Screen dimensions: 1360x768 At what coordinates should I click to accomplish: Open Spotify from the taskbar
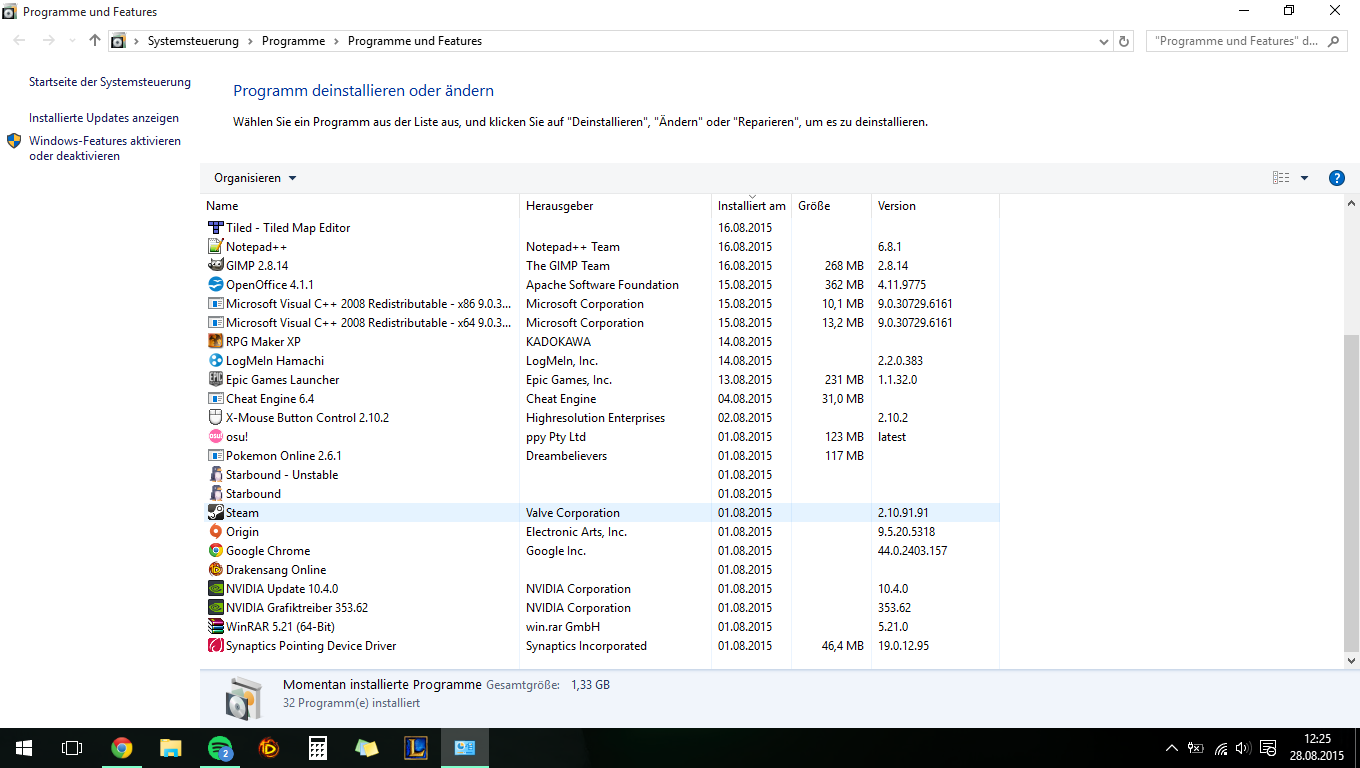pos(220,747)
